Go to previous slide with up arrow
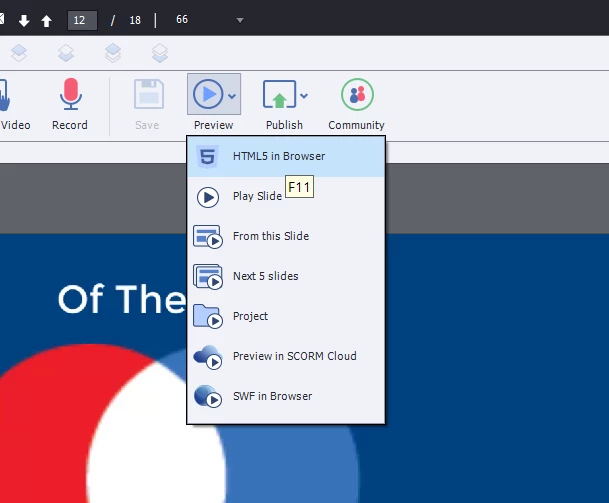 click(x=47, y=21)
